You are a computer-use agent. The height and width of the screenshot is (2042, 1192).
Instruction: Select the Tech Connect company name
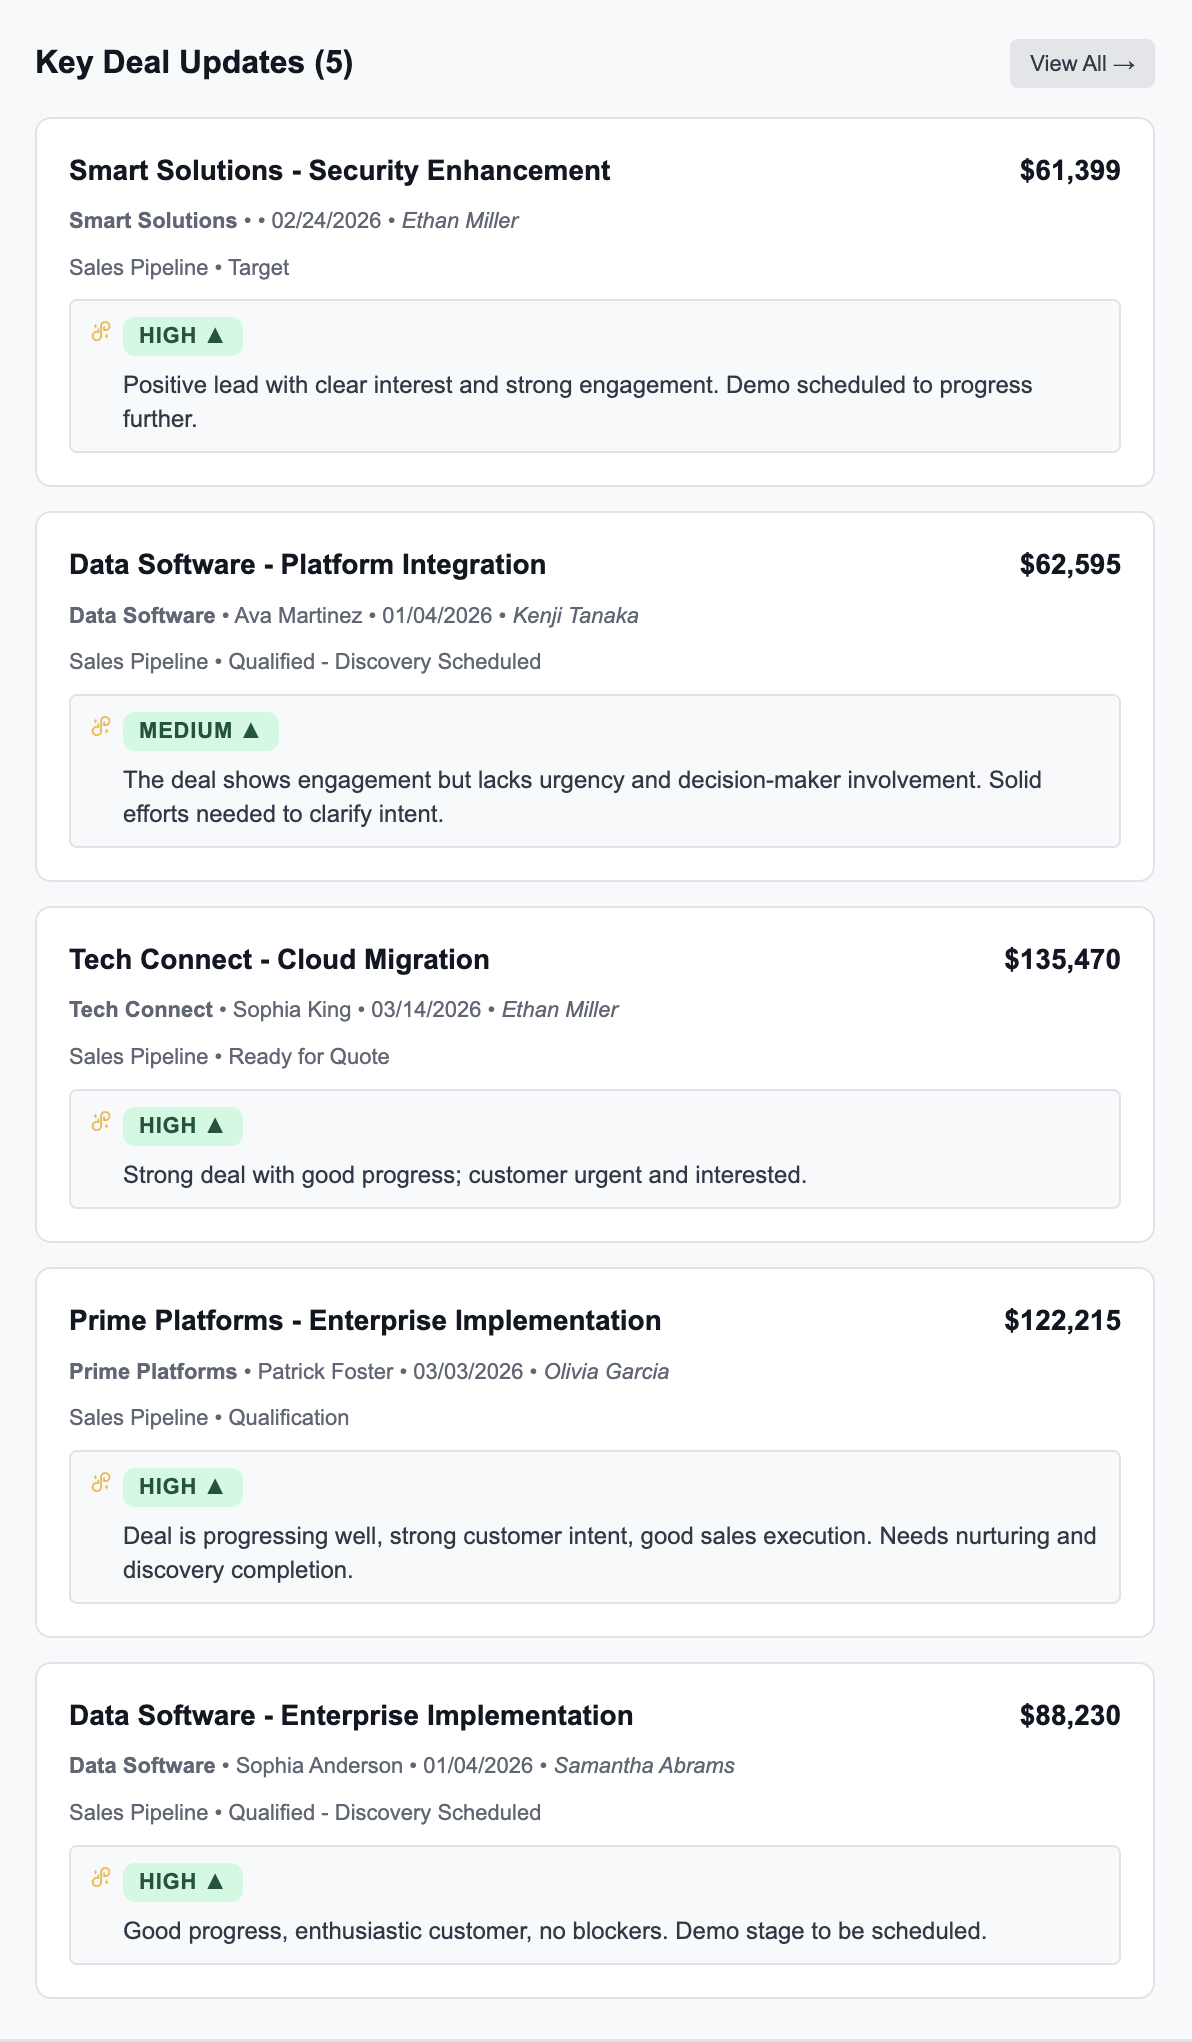(141, 1010)
